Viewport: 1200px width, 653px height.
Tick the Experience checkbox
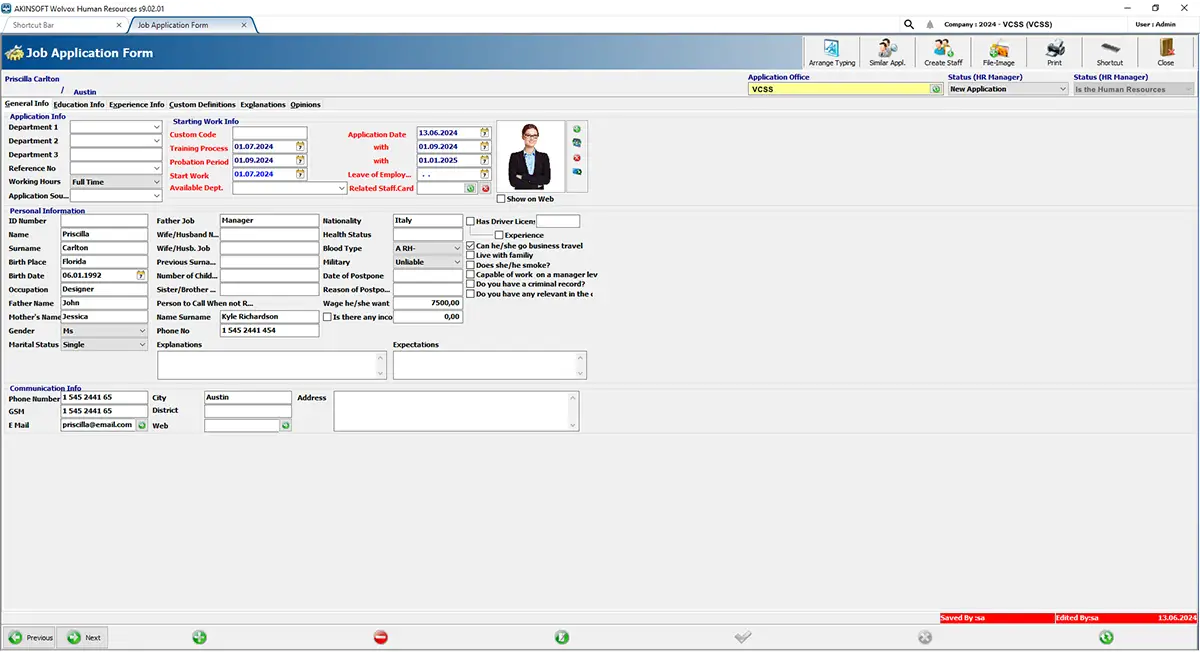pyautogui.click(x=499, y=235)
